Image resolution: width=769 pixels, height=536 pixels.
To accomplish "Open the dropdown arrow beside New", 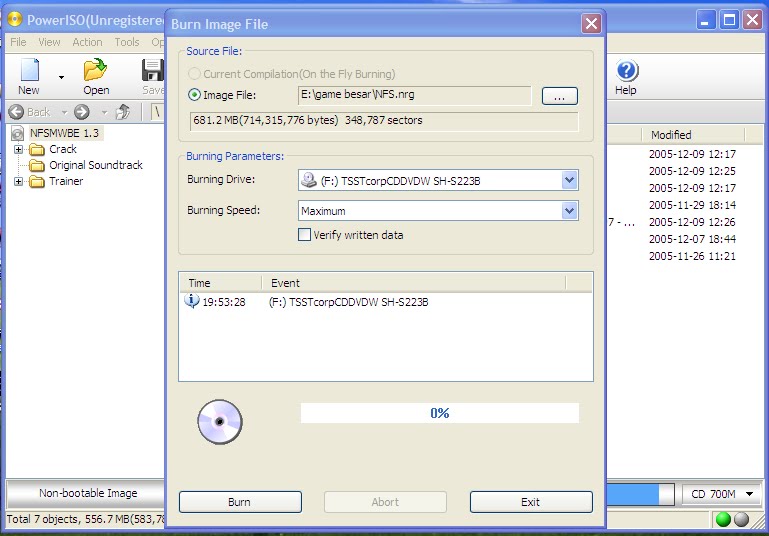I will point(61,77).
